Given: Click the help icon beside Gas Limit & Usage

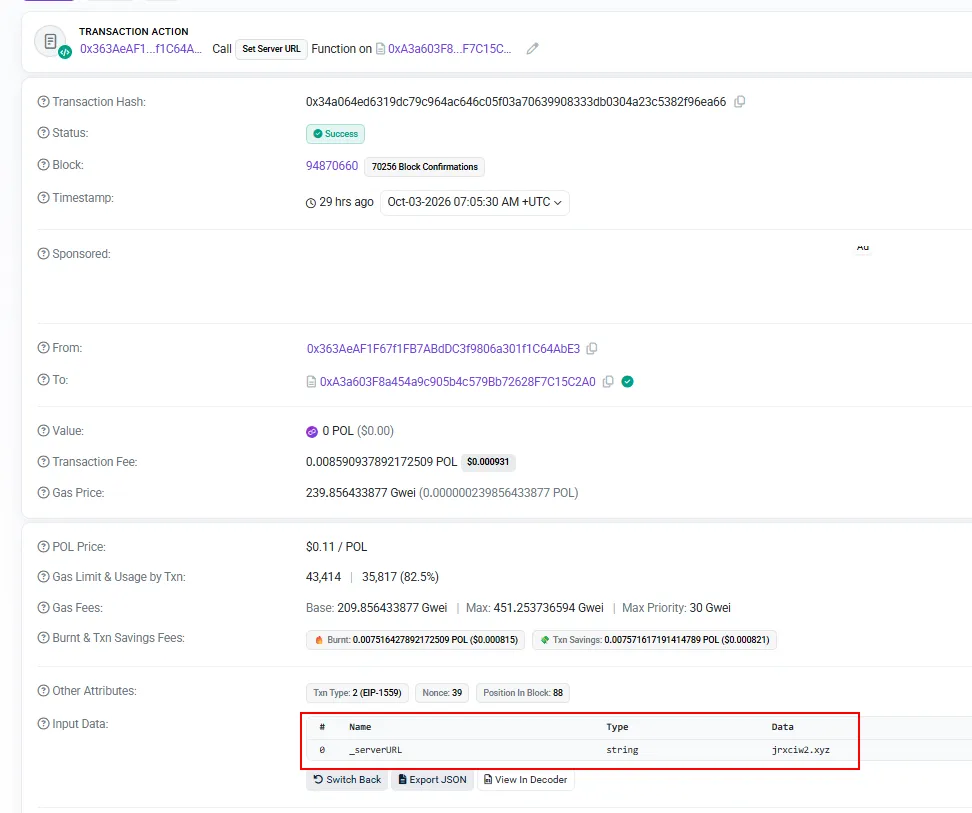Looking at the screenshot, I should 43,577.
